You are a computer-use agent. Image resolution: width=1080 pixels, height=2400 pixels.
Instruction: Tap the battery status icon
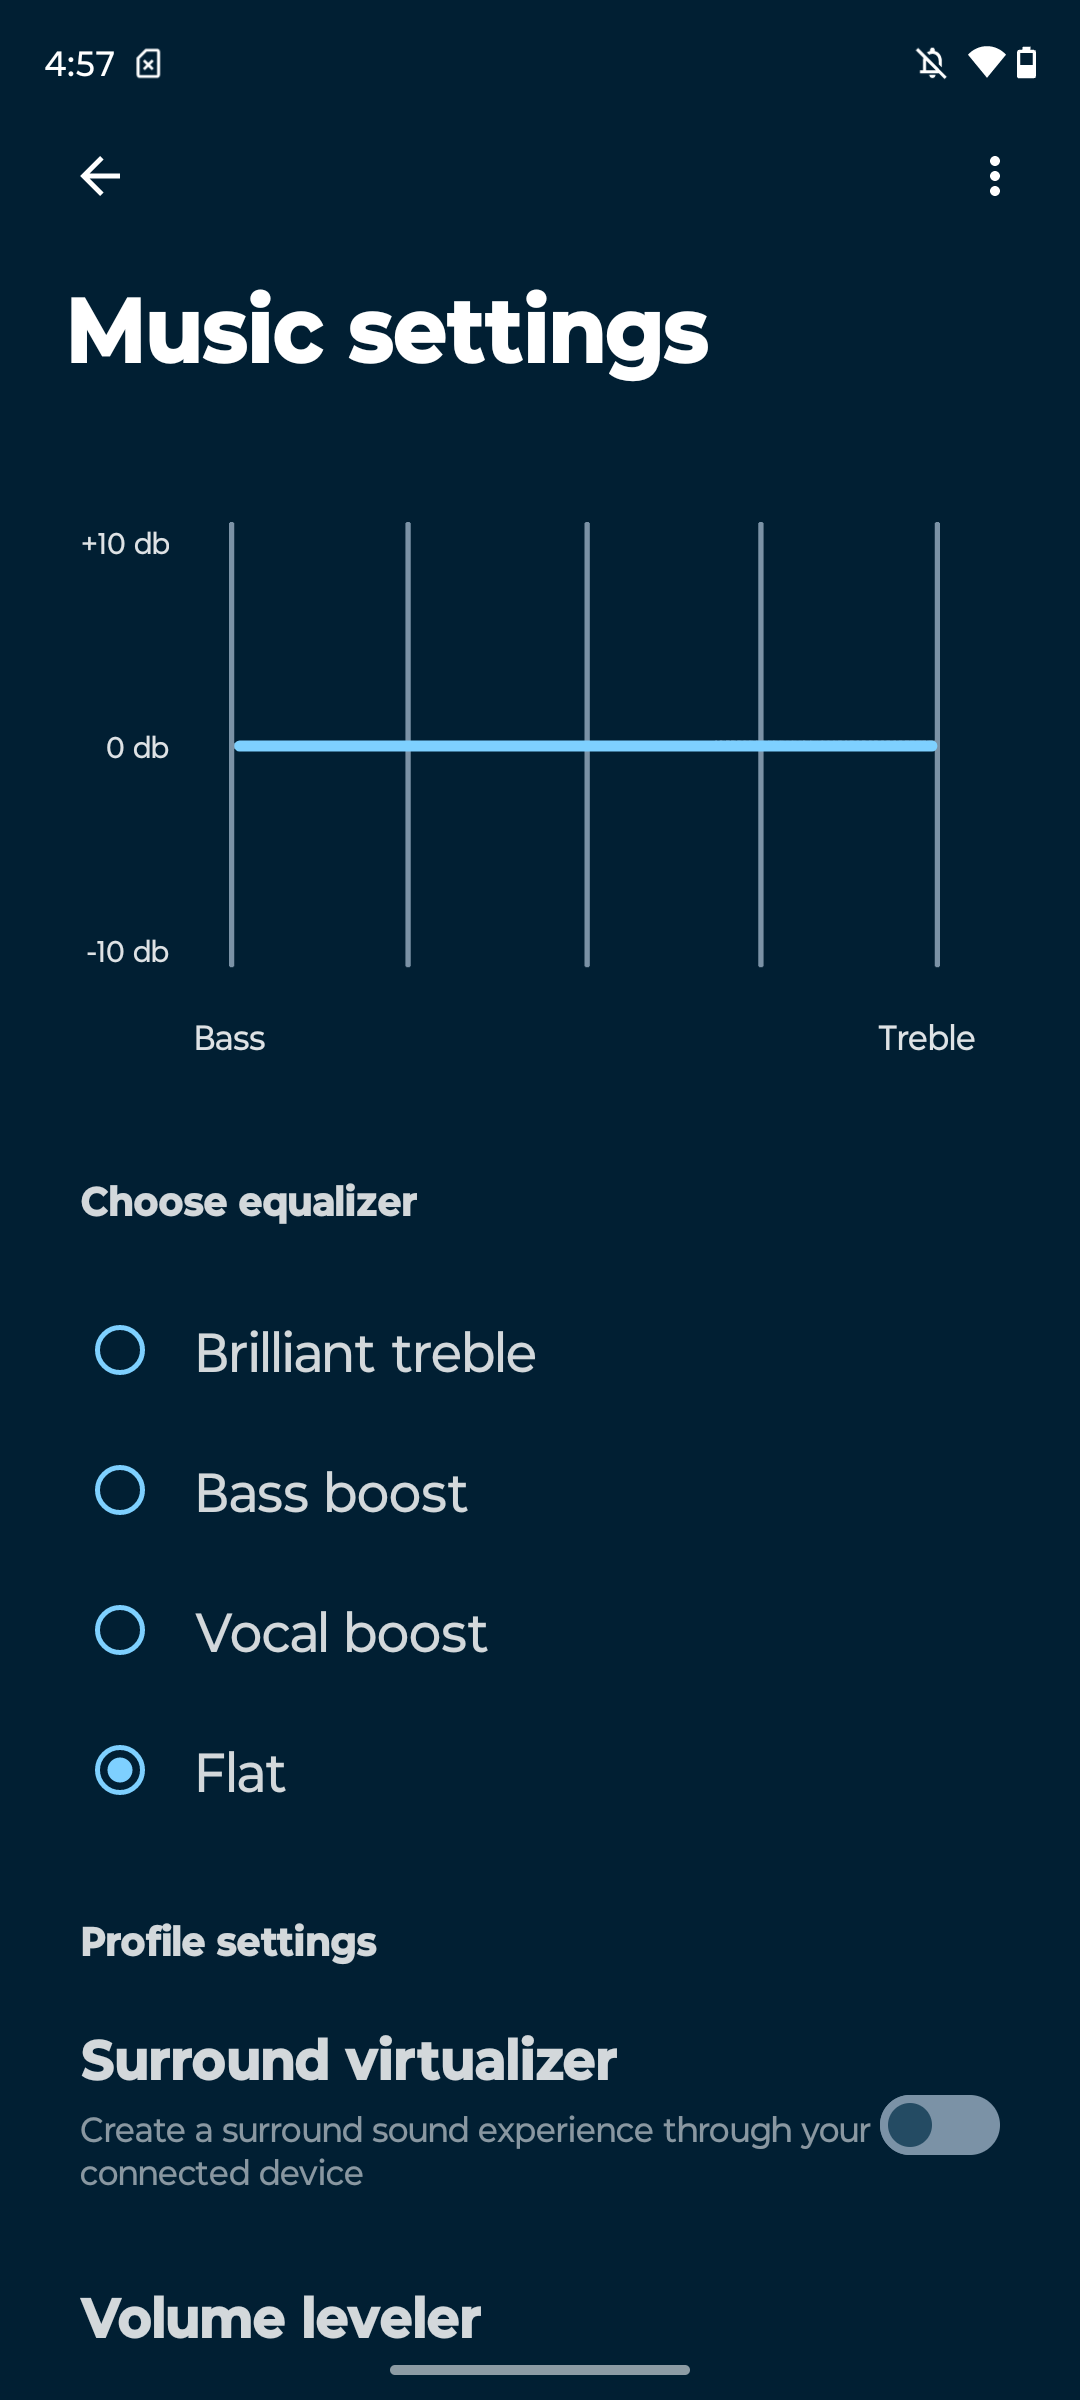point(1026,63)
